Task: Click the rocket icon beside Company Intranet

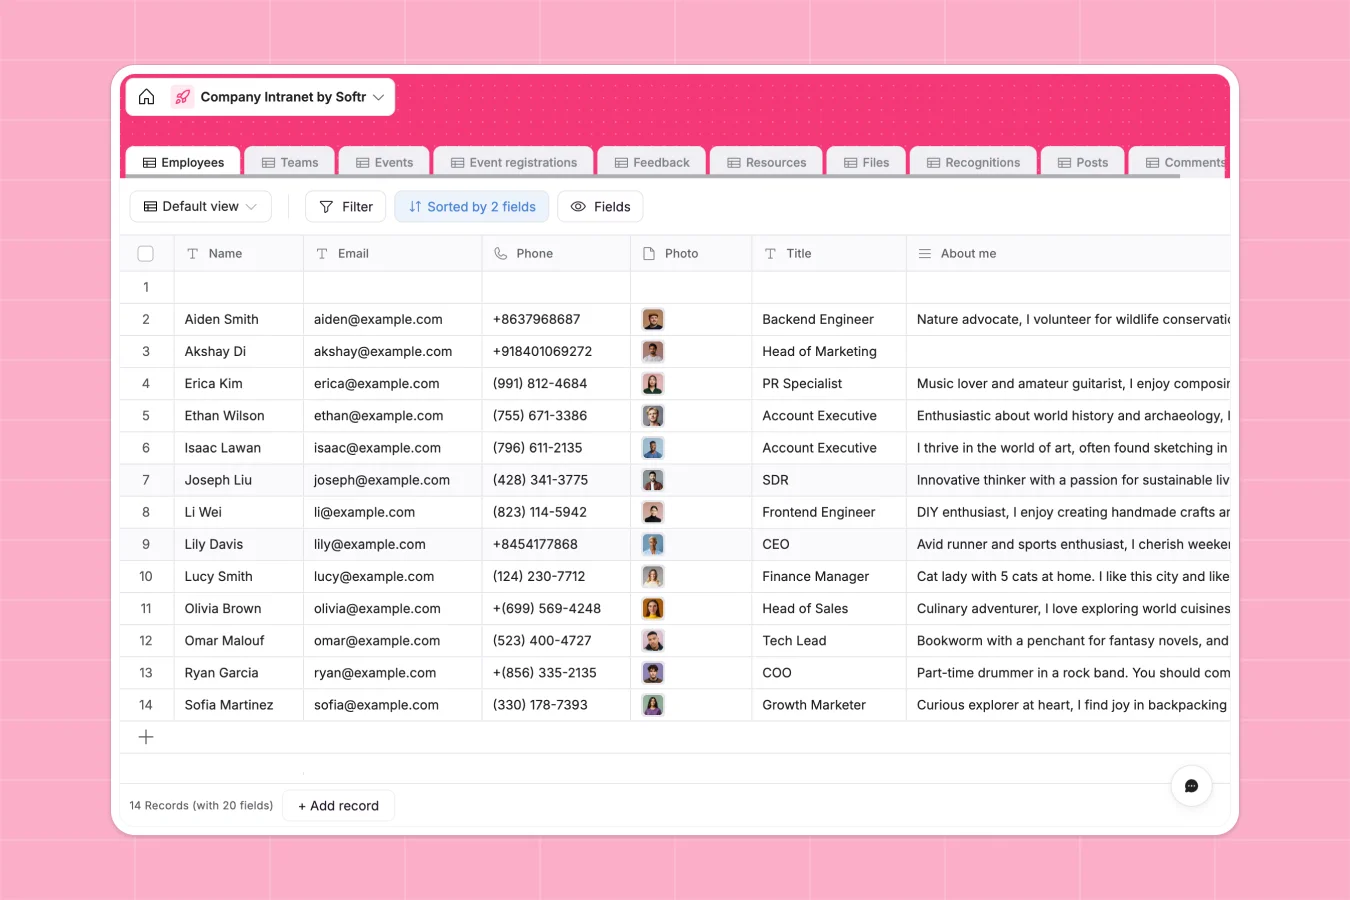Action: tap(181, 96)
